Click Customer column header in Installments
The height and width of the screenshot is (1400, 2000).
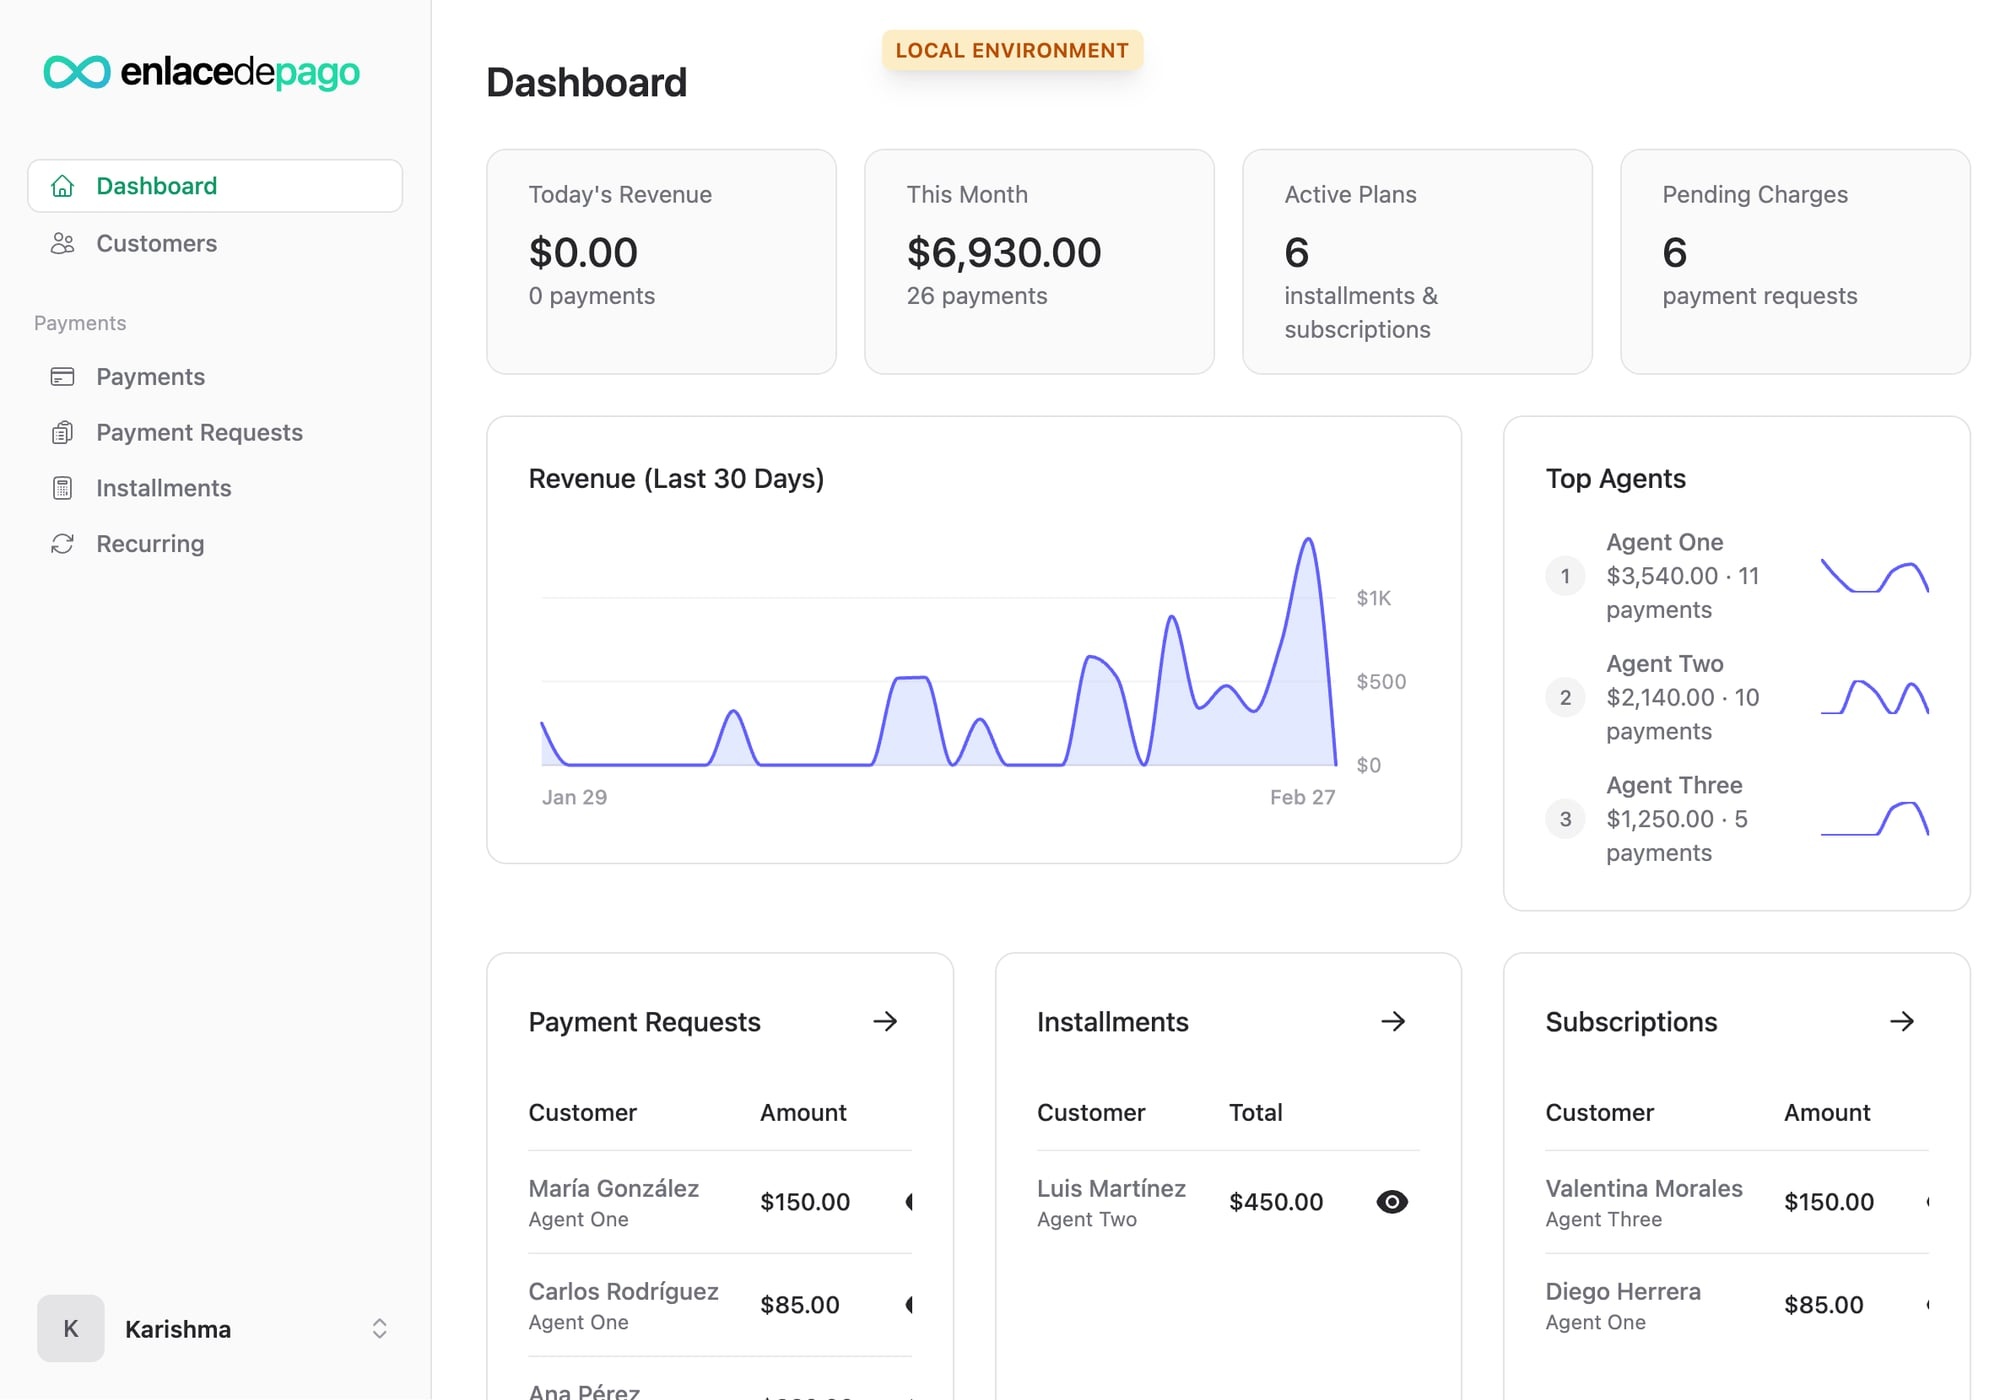pyautogui.click(x=1091, y=1113)
